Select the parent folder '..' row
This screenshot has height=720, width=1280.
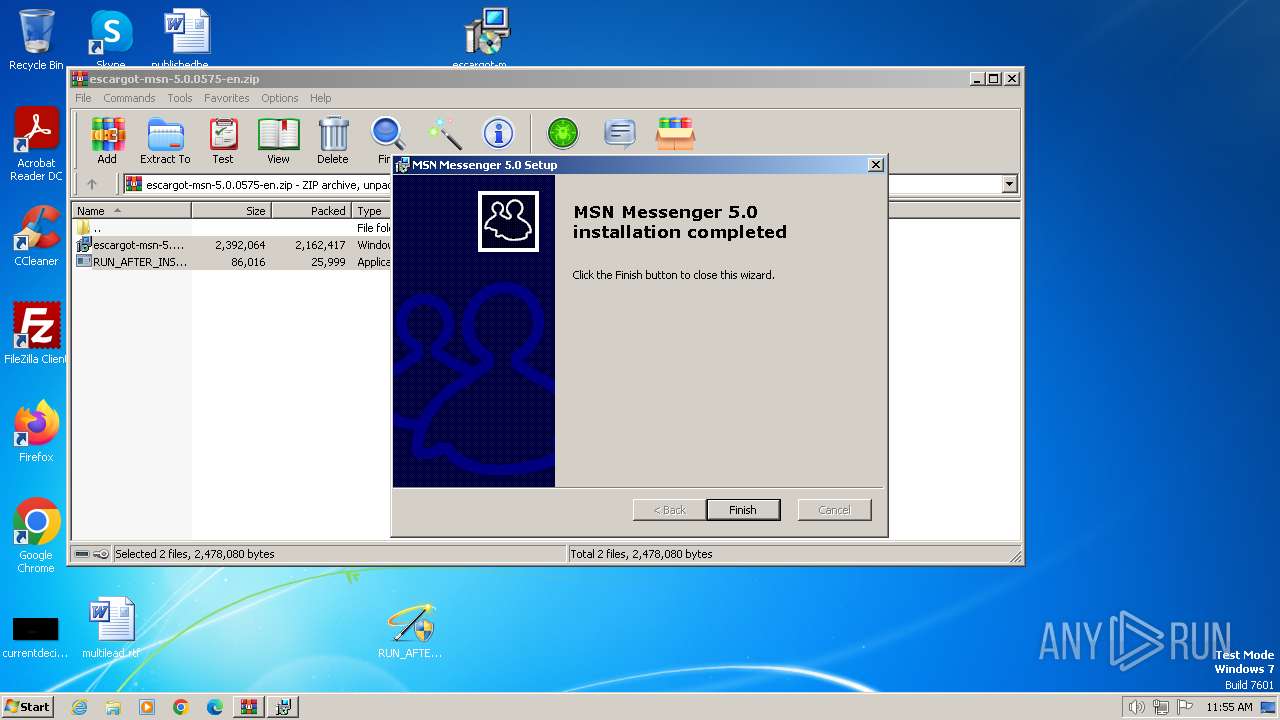232,228
